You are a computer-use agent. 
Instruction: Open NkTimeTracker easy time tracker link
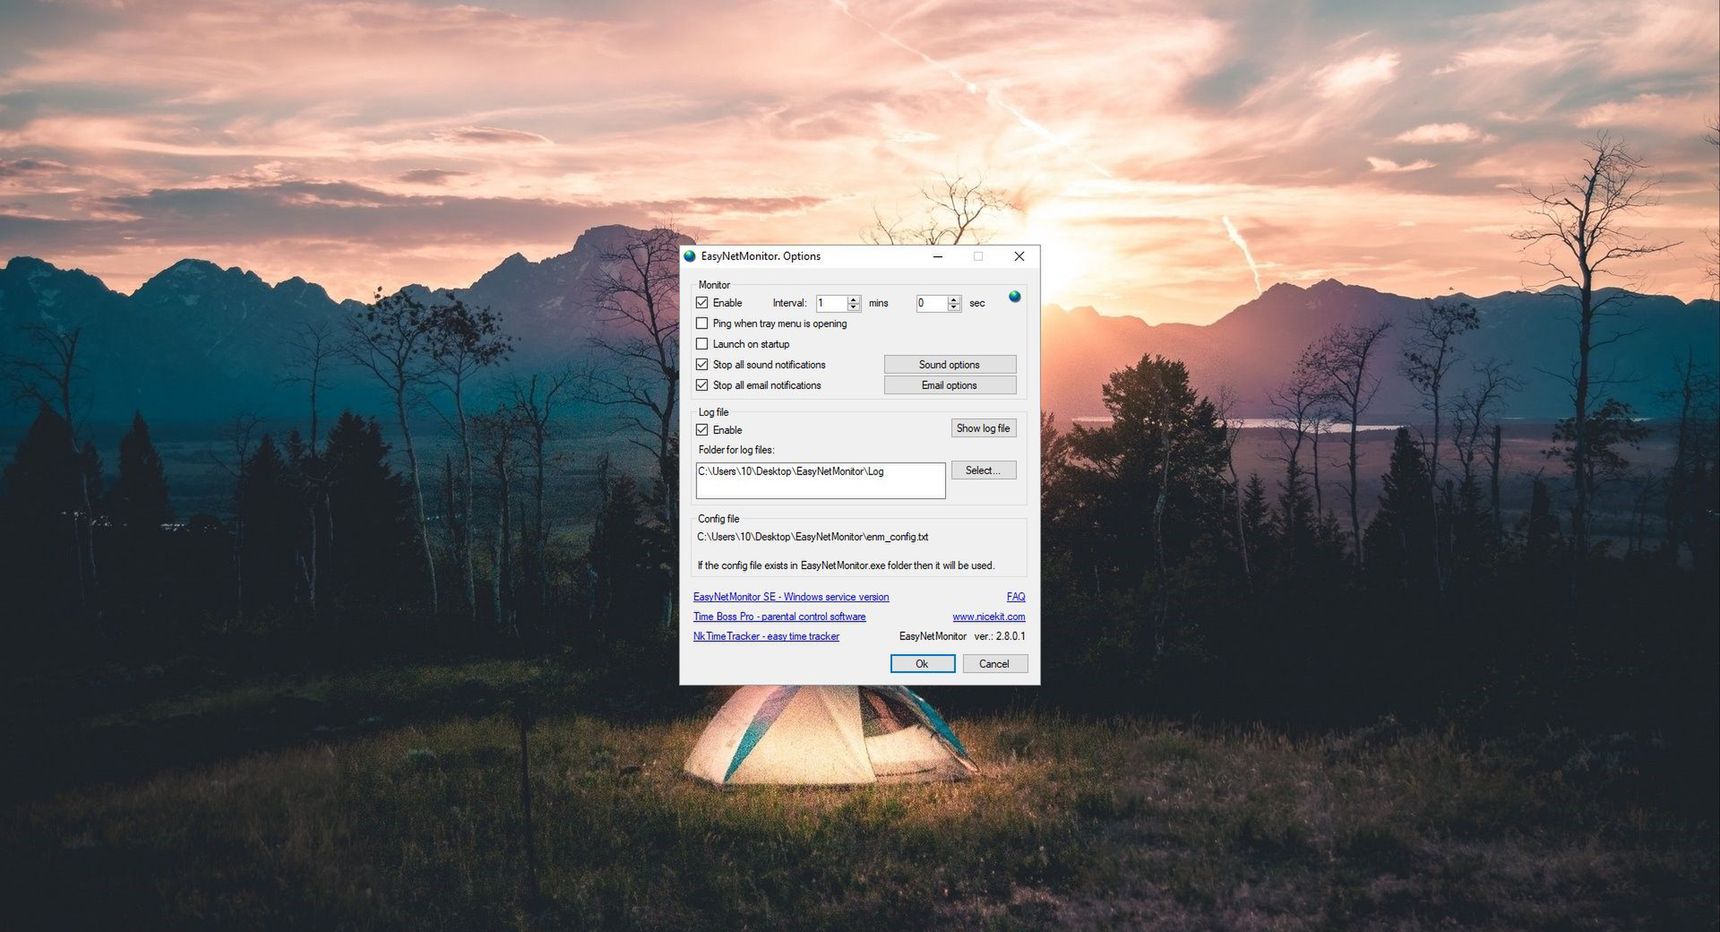click(766, 636)
